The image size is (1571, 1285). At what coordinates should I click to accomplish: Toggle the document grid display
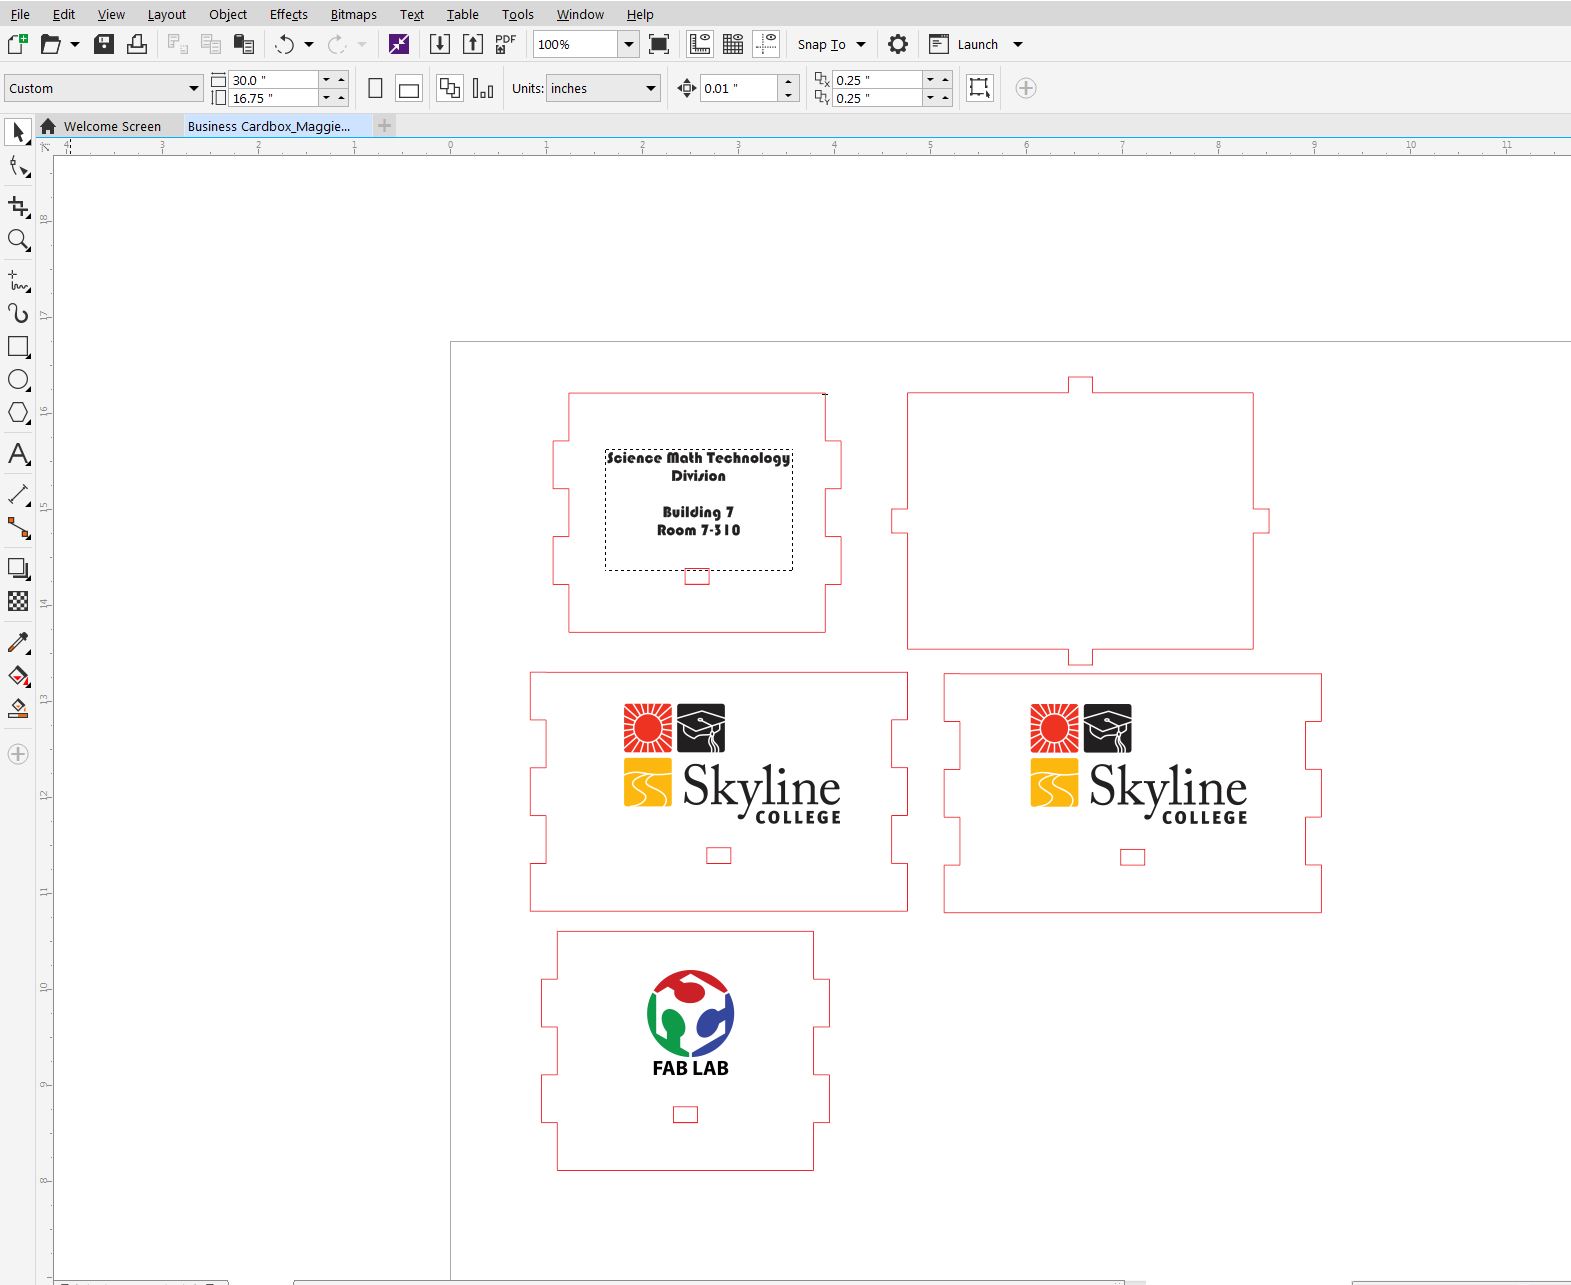point(733,44)
